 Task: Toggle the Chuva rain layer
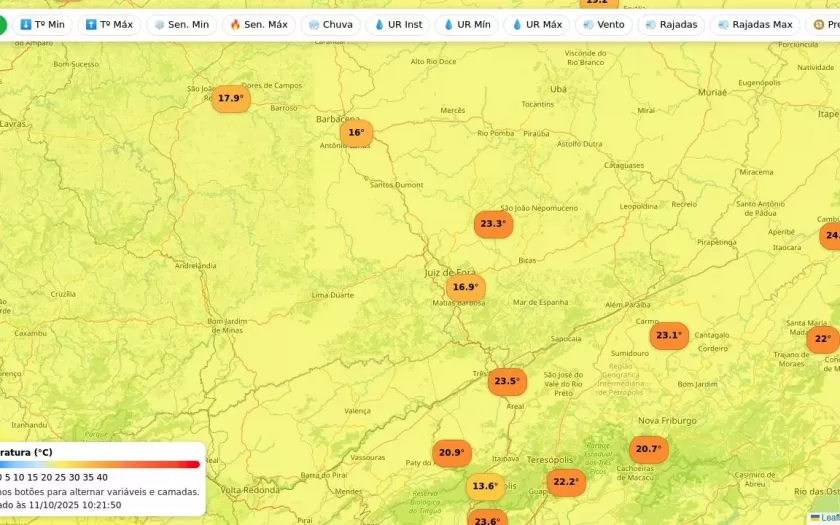tap(330, 25)
